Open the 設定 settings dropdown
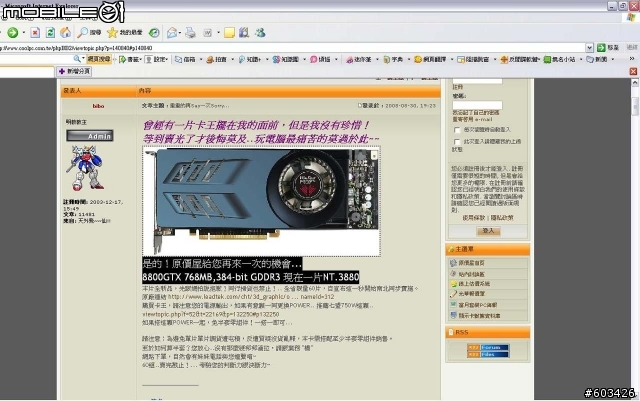Screen dimensions: 640x401 tap(157, 60)
